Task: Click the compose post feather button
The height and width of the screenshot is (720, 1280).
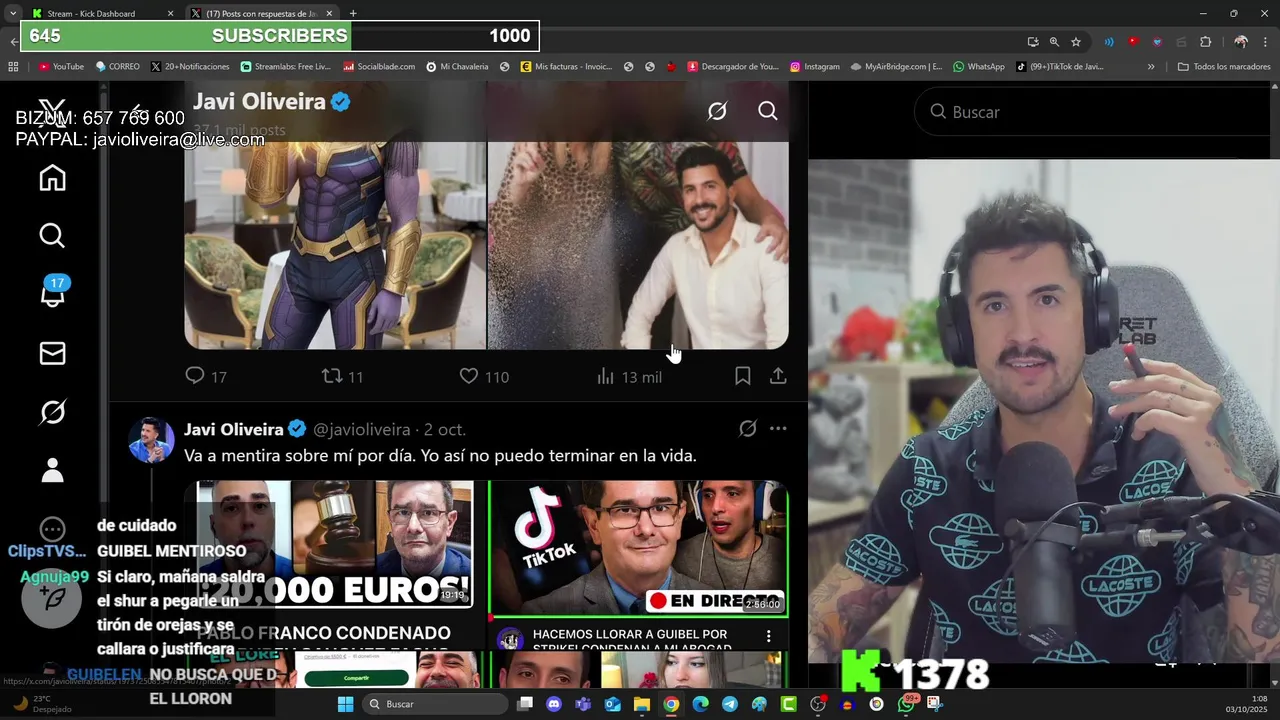Action: point(52,598)
